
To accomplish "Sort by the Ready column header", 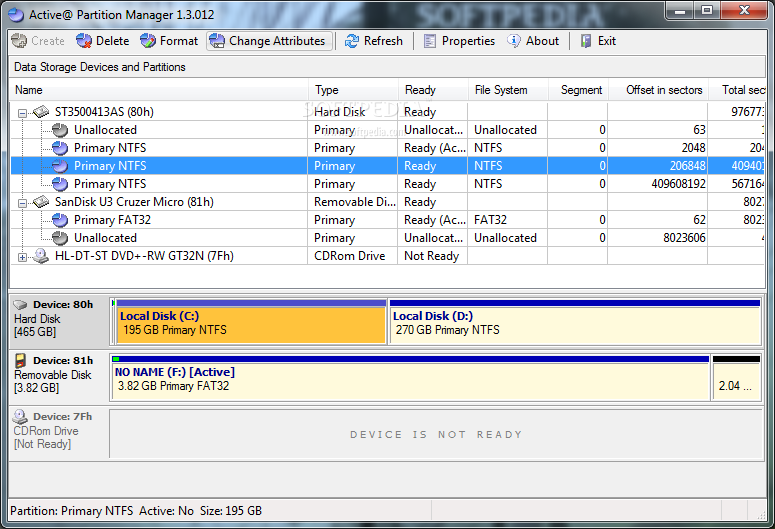I will 433,90.
